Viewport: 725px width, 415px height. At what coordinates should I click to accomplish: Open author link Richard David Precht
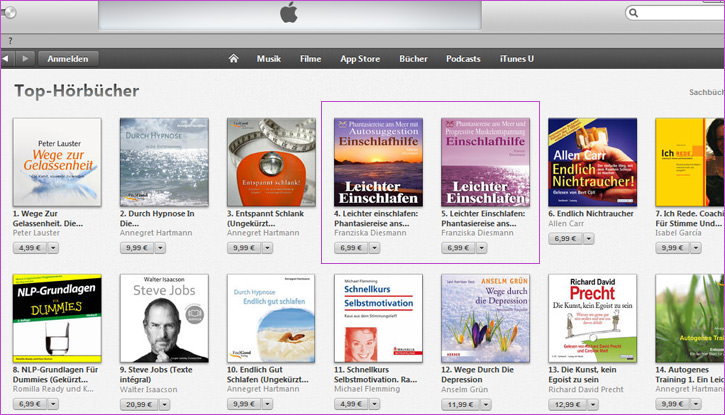(x=586, y=390)
